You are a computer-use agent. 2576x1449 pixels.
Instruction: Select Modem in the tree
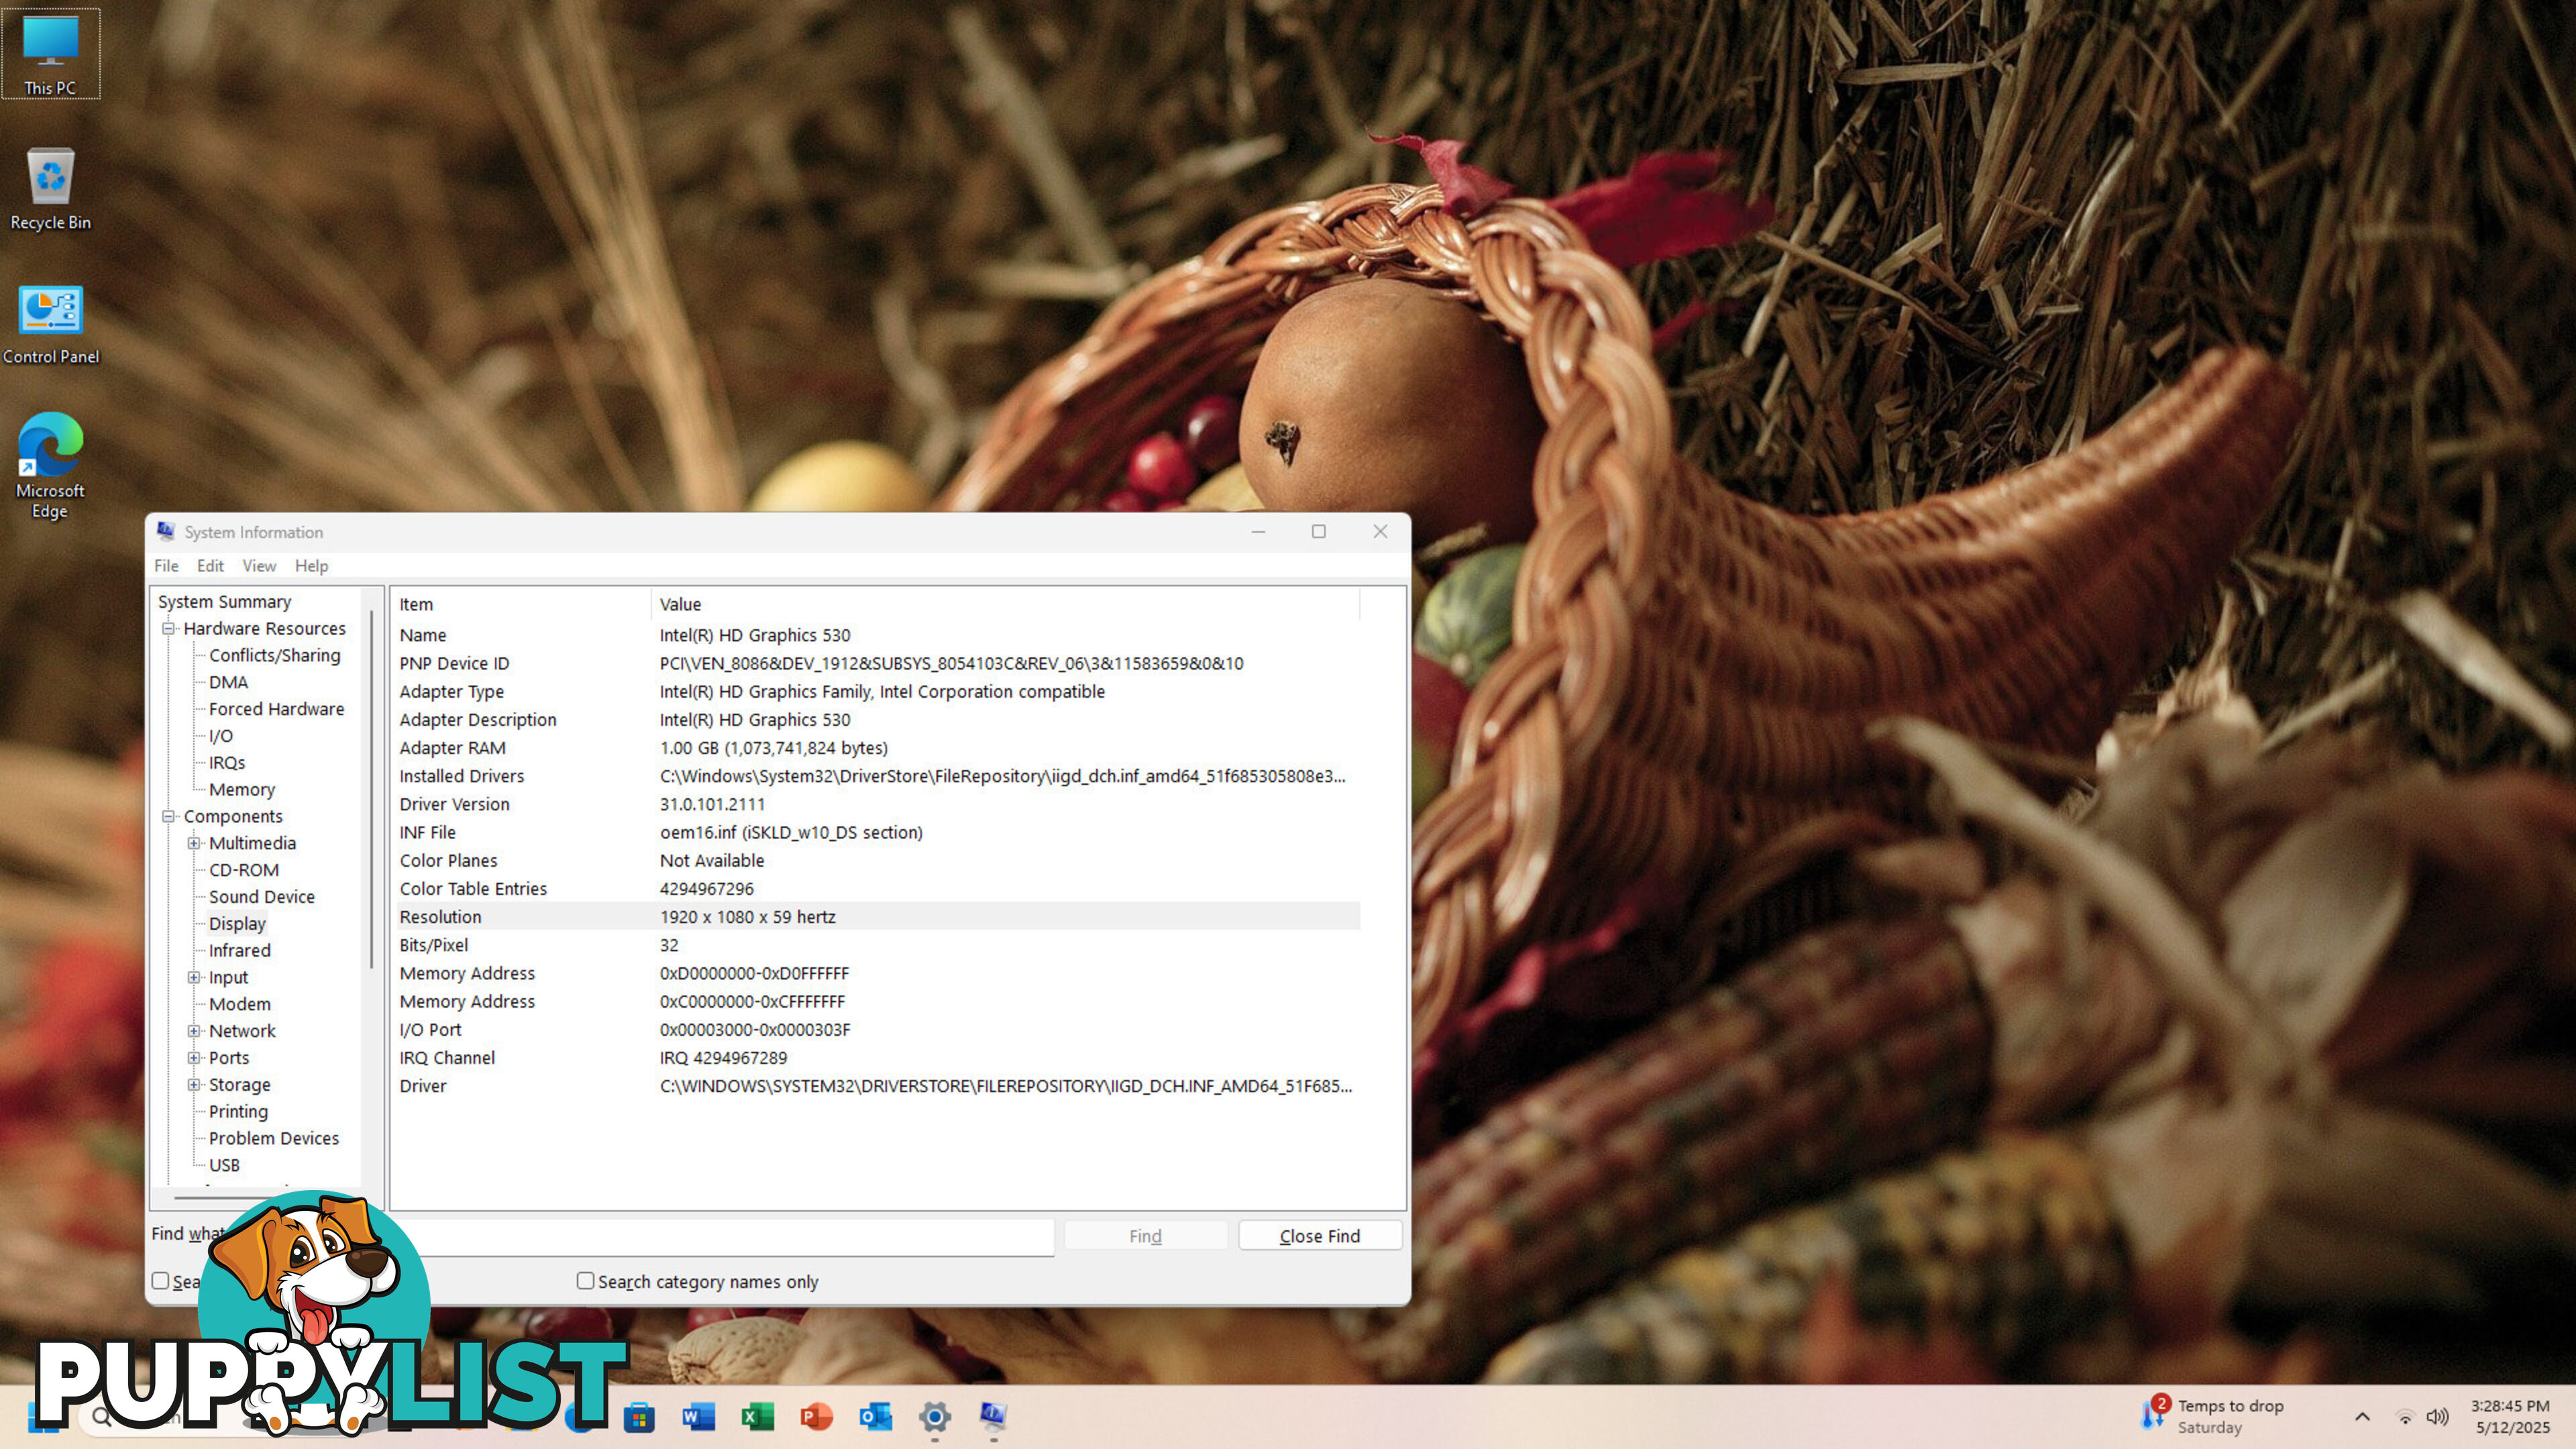[239, 1005]
